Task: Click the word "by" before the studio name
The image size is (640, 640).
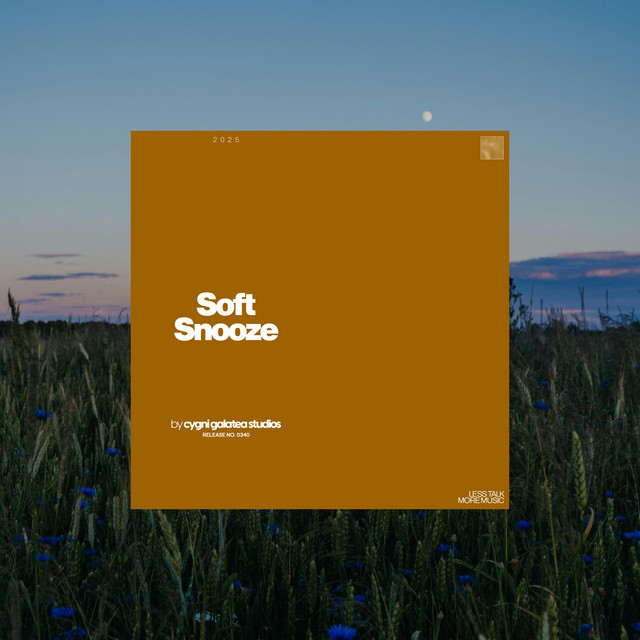Action: pyautogui.click(x=176, y=424)
